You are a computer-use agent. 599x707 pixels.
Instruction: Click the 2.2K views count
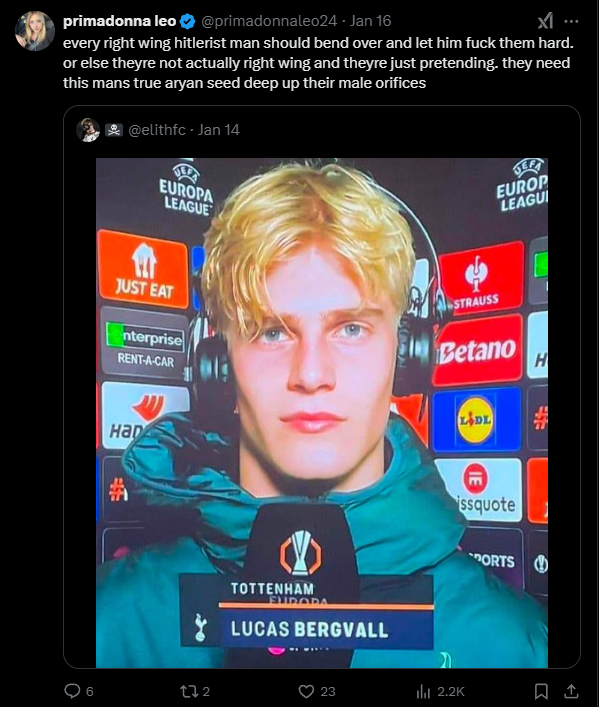coord(451,691)
